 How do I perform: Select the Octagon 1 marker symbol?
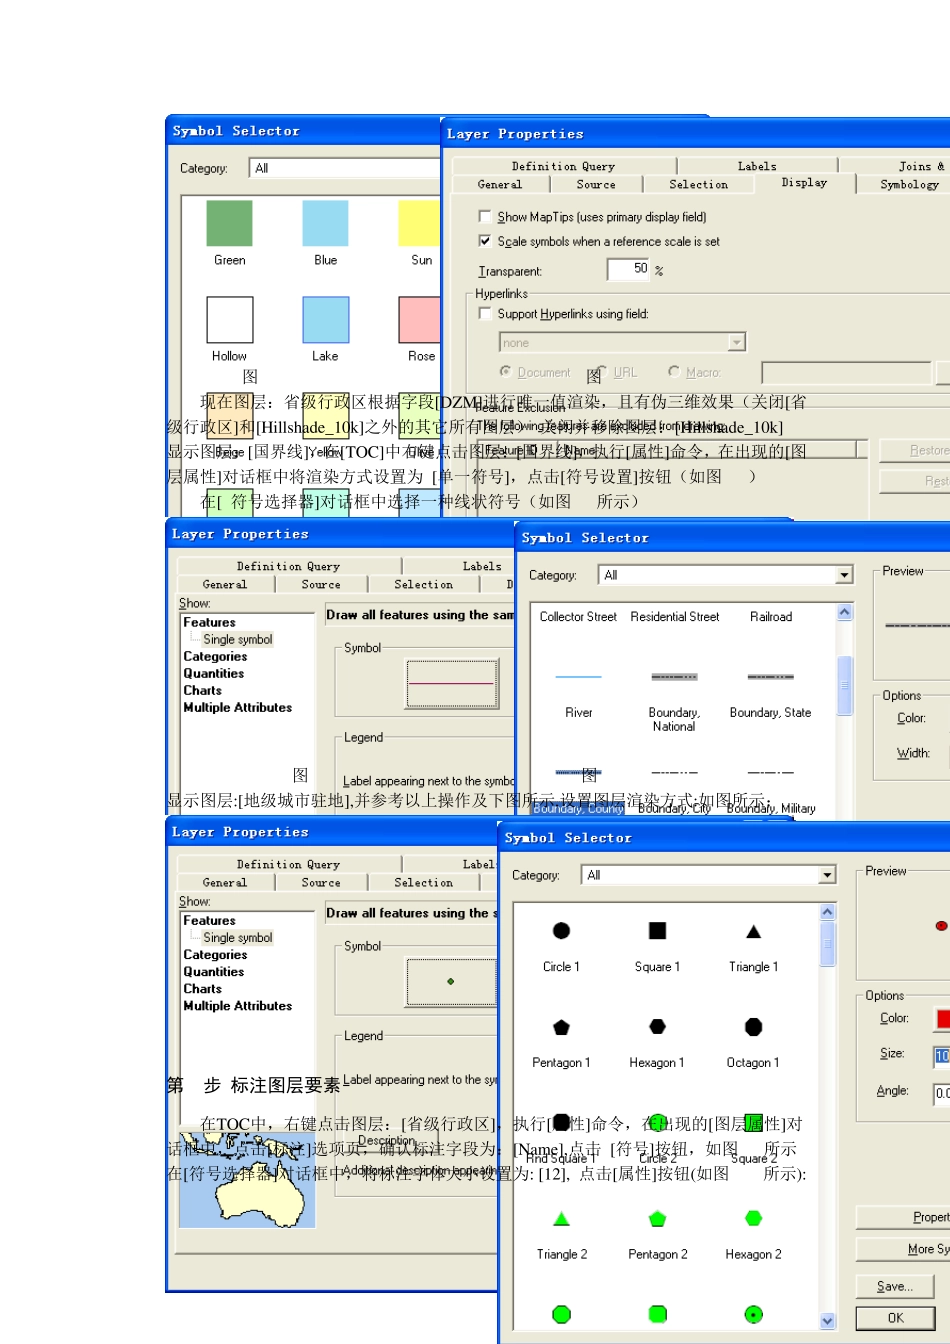point(754,1027)
